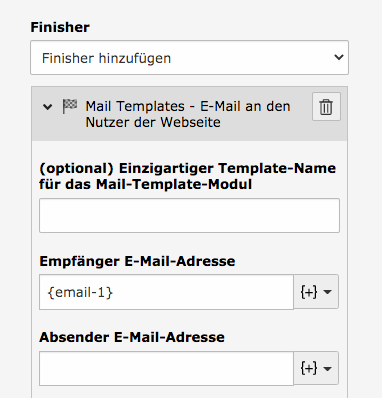Open the Finisher hinzufügen select box
The image size is (382, 398).
[x=189, y=58]
